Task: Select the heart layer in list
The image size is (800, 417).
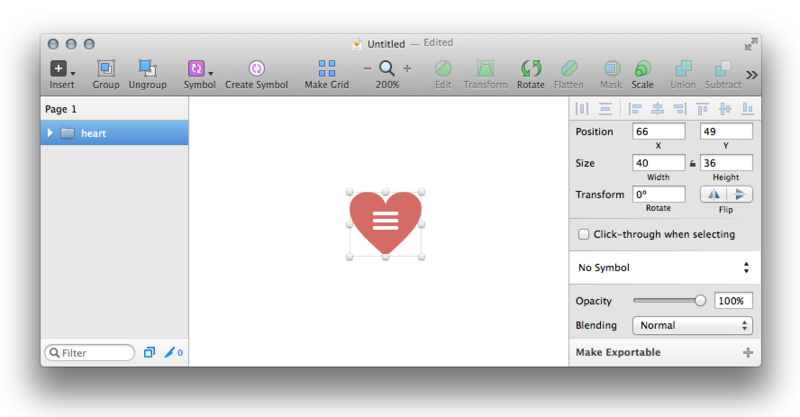Action: point(114,133)
